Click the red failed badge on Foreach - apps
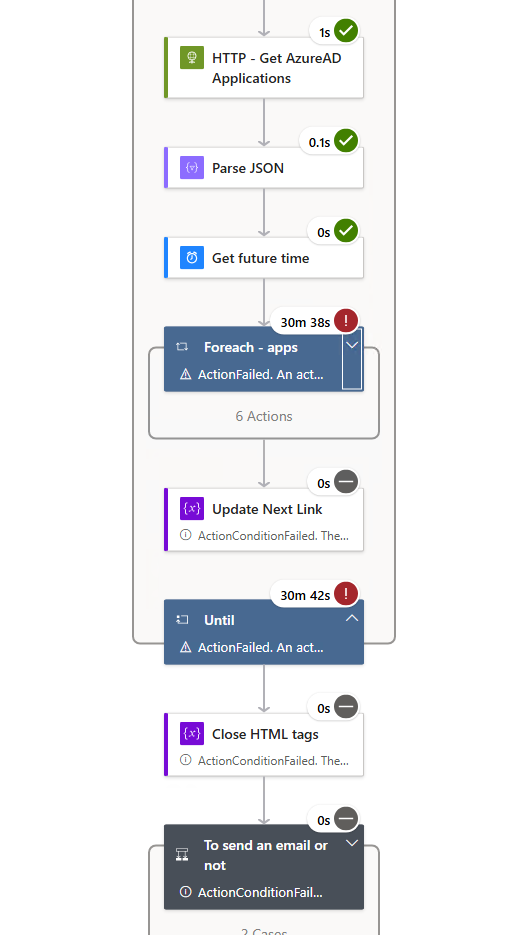This screenshot has height=935, width=511. click(x=346, y=321)
